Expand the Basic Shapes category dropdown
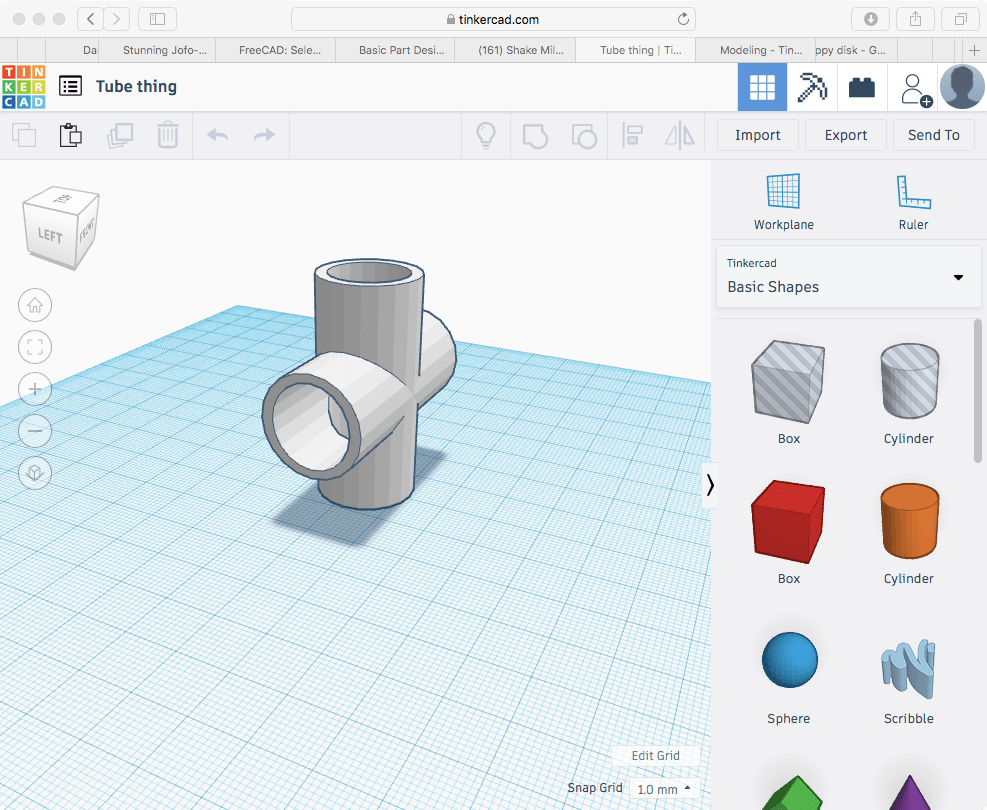Viewport: 987px width, 810px height. [x=958, y=277]
